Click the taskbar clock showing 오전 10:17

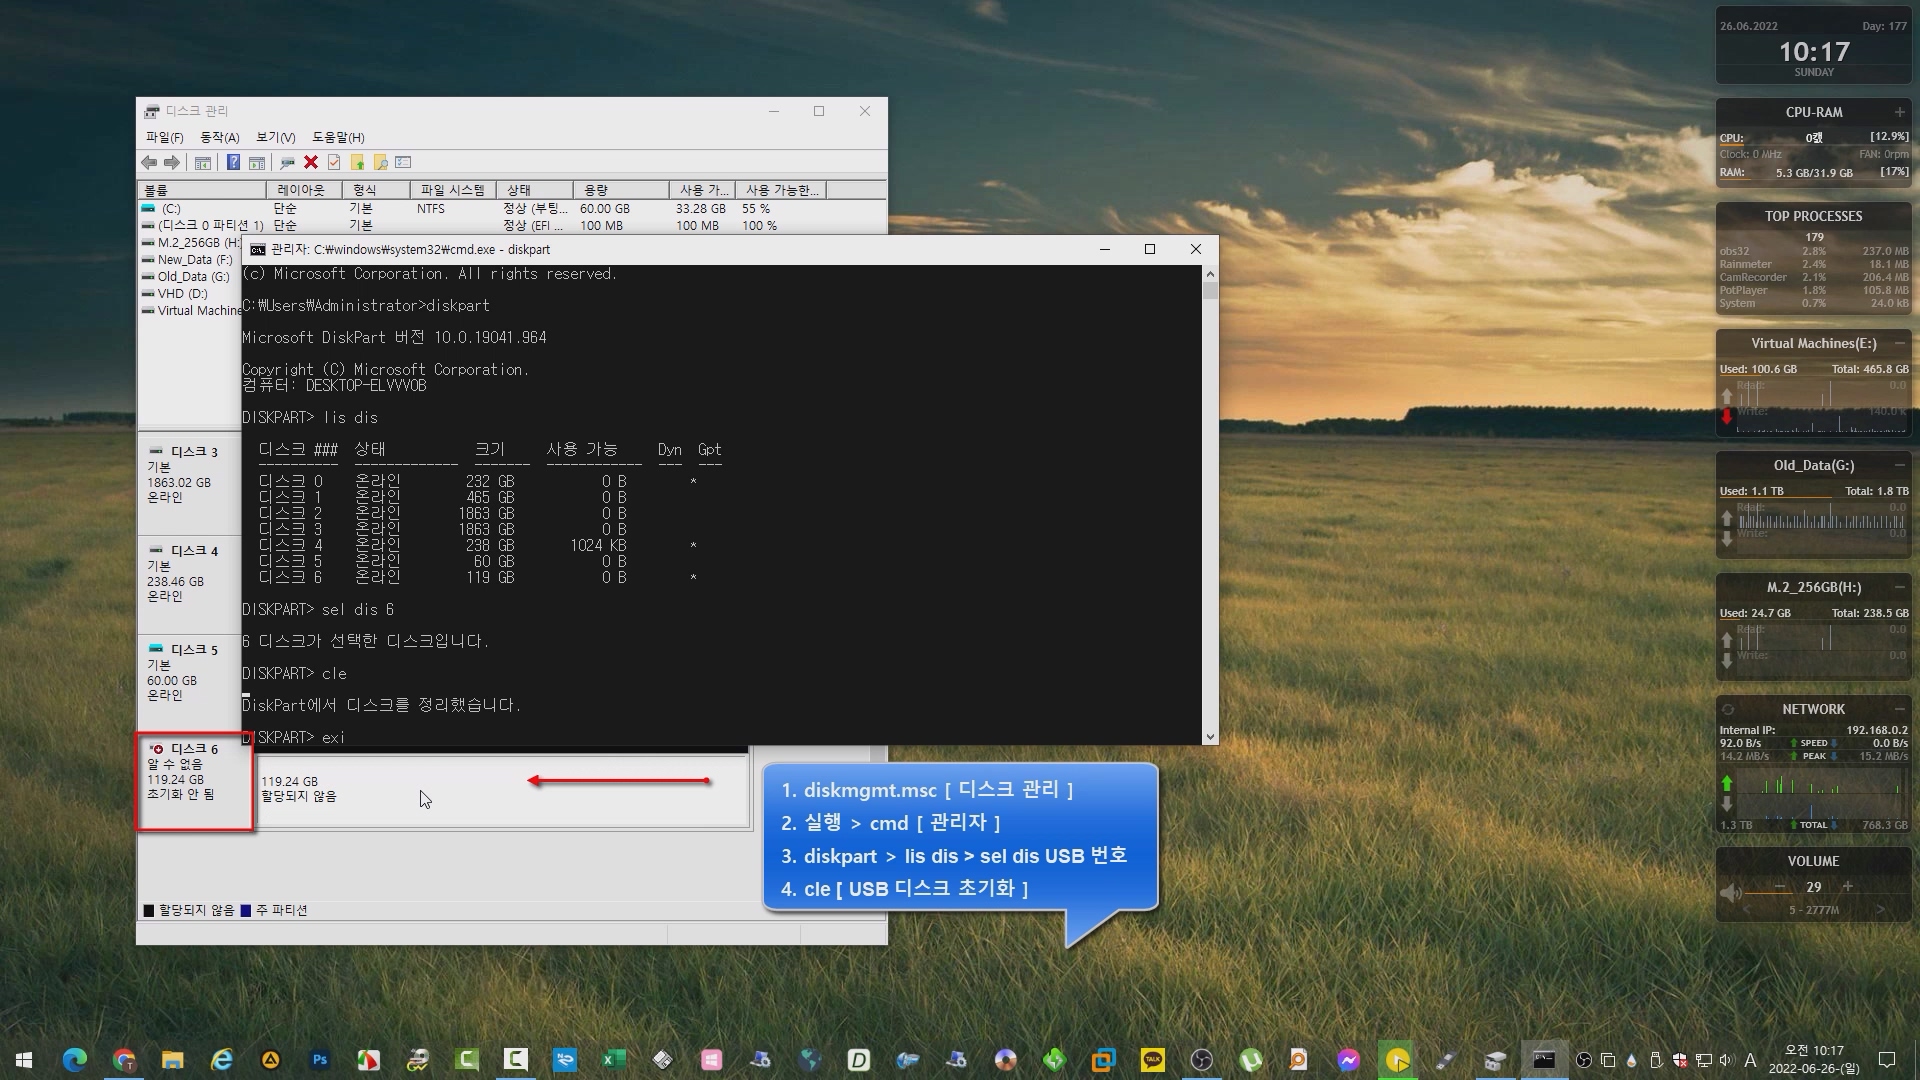pyautogui.click(x=1814, y=1060)
